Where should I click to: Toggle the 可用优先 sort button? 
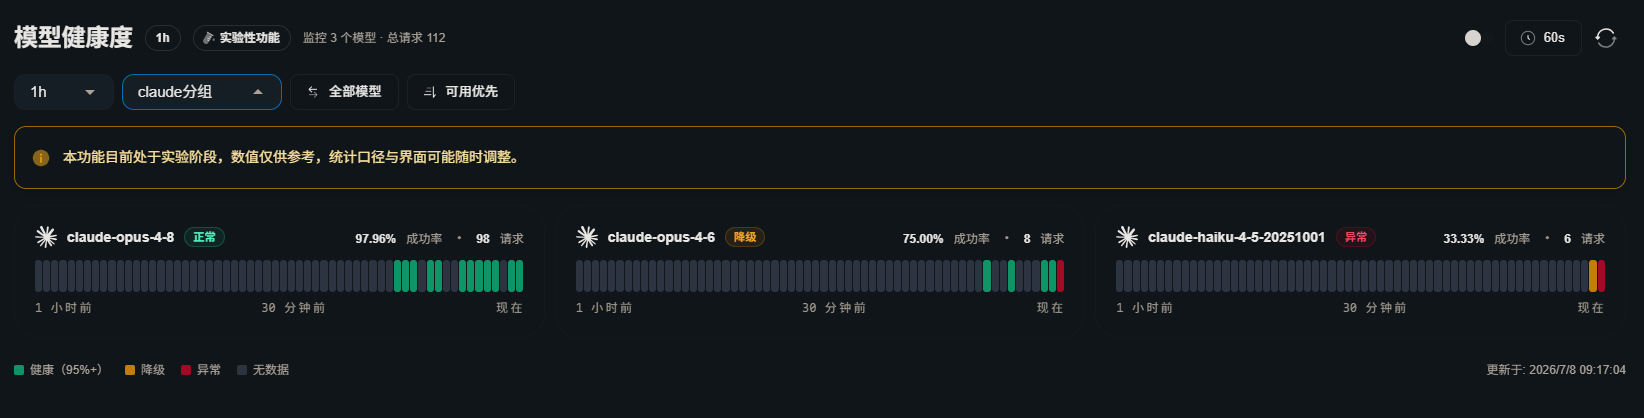[461, 92]
